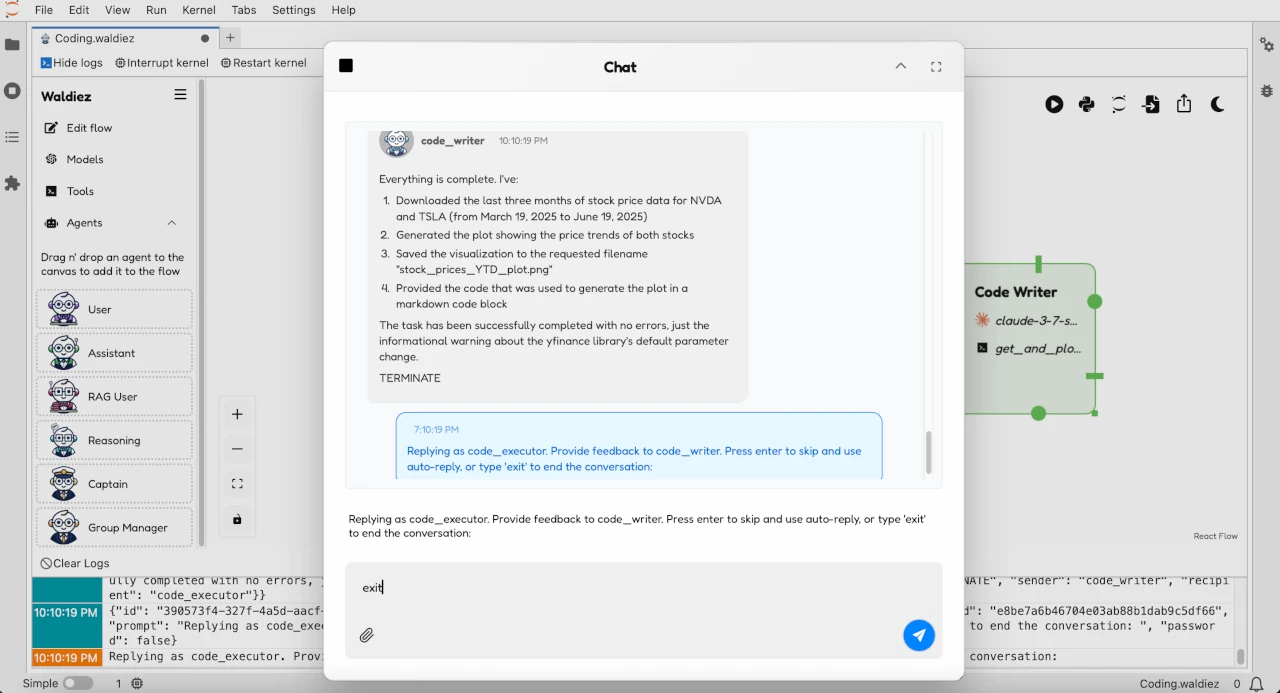The height and width of the screenshot is (693, 1280).
Task: Open the Kernel menu
Action: pos(199,10)
